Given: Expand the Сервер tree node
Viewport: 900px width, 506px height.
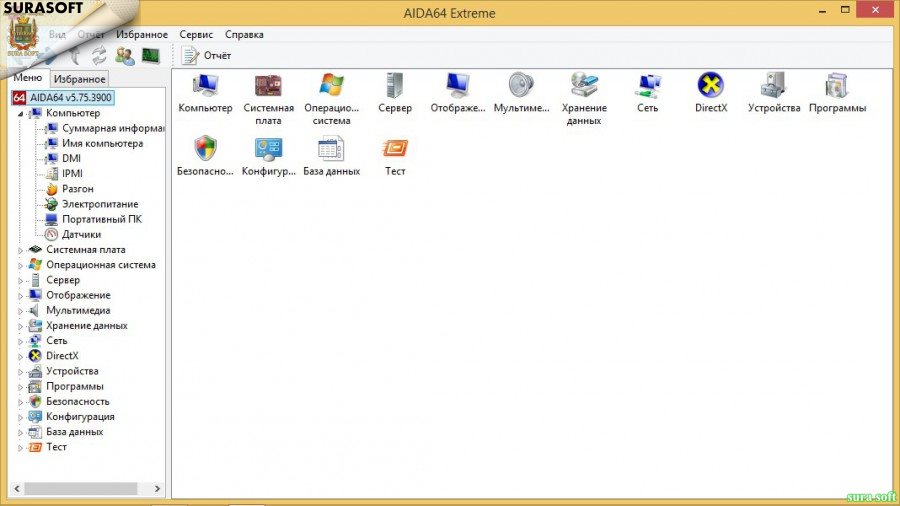Looking at the screenshot, I should [x=20, y=281].
